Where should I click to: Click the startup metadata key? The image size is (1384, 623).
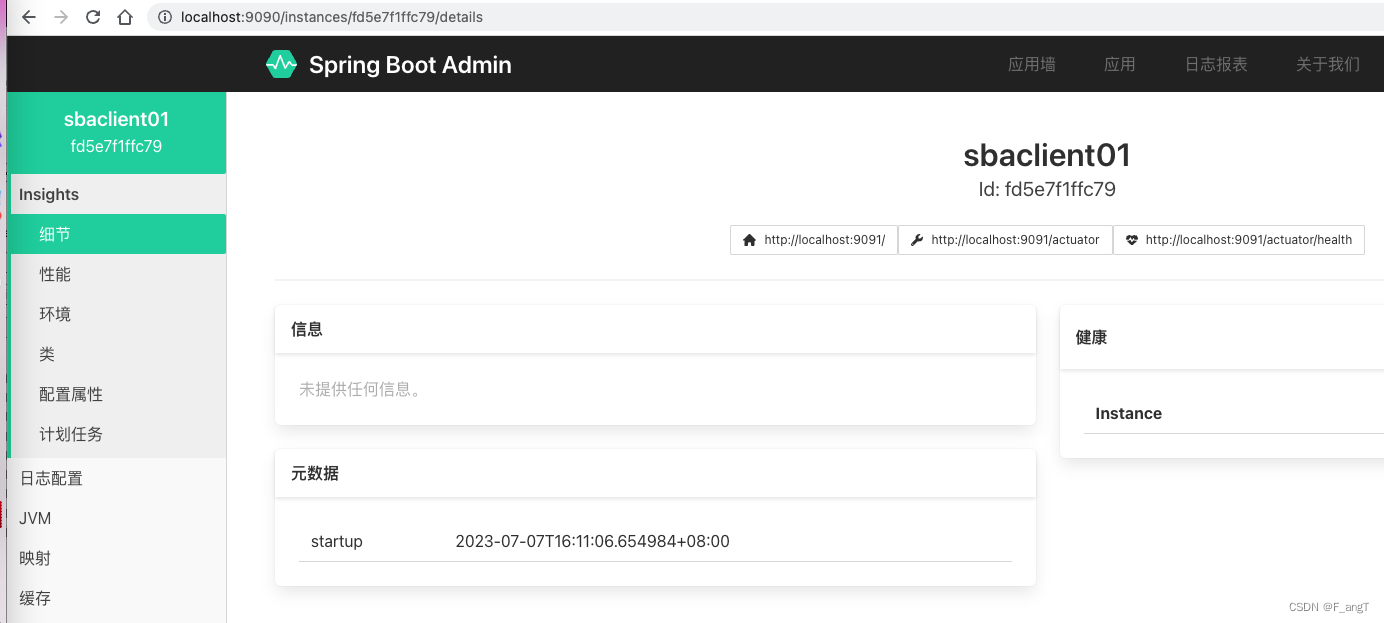pos(336,541)
